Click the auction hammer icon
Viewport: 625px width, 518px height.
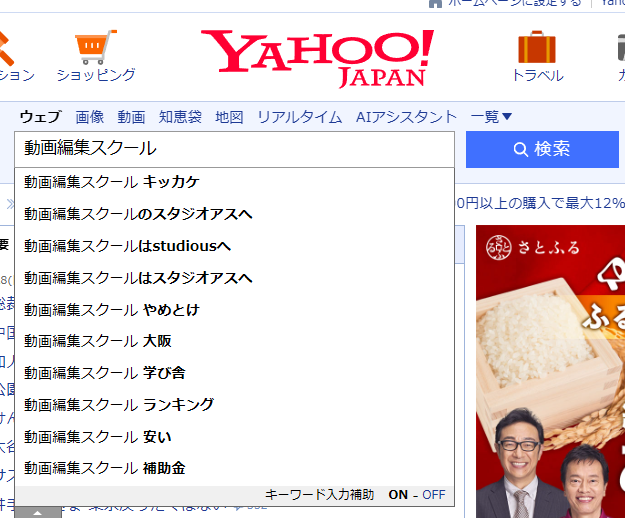click(6, 48)
